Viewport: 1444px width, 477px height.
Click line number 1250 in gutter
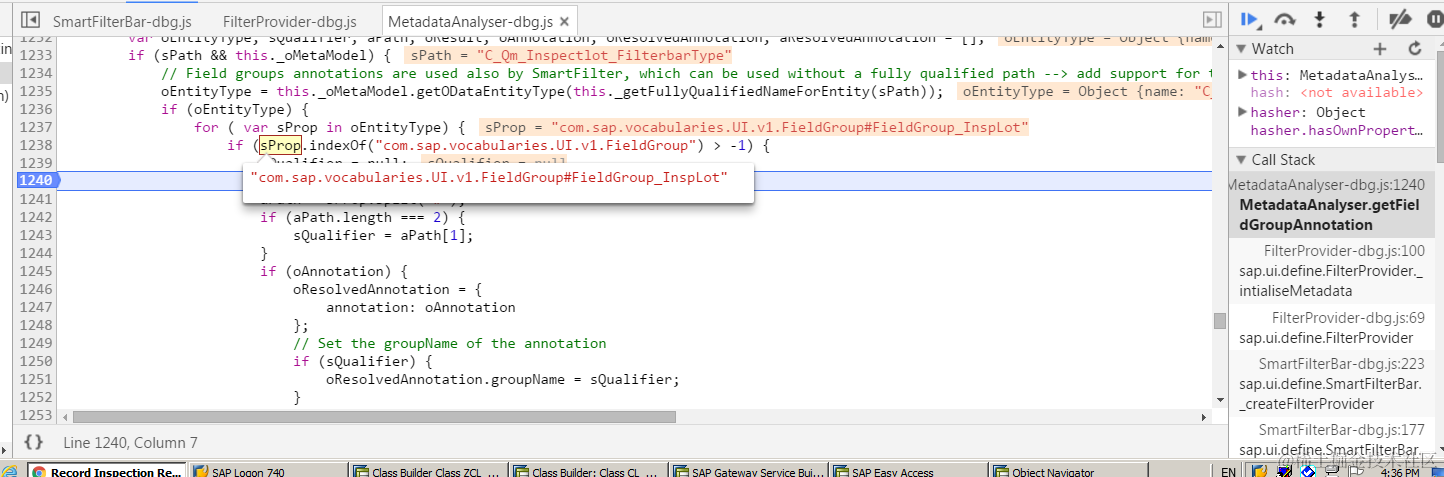pos(36,361)
